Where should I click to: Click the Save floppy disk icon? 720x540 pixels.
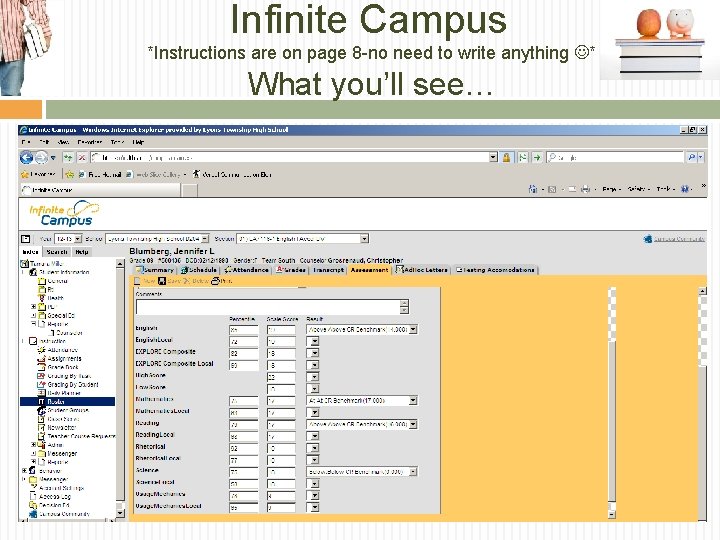coord(162,281)
